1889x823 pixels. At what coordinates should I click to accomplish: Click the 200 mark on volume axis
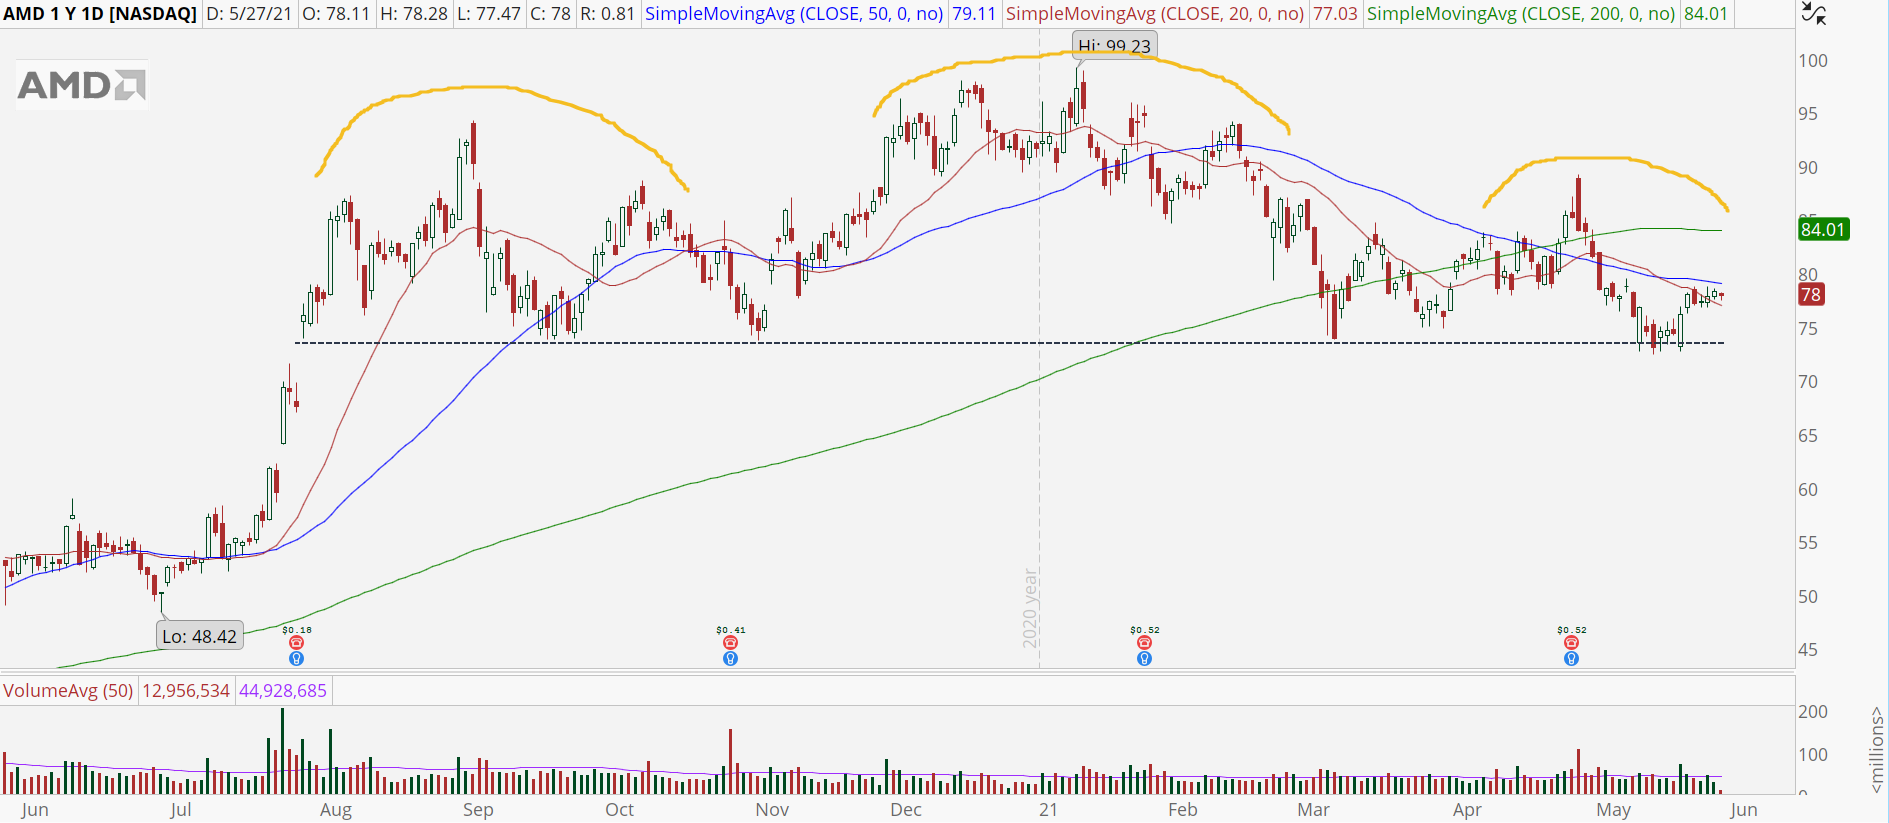click(x=1813, y=712)
